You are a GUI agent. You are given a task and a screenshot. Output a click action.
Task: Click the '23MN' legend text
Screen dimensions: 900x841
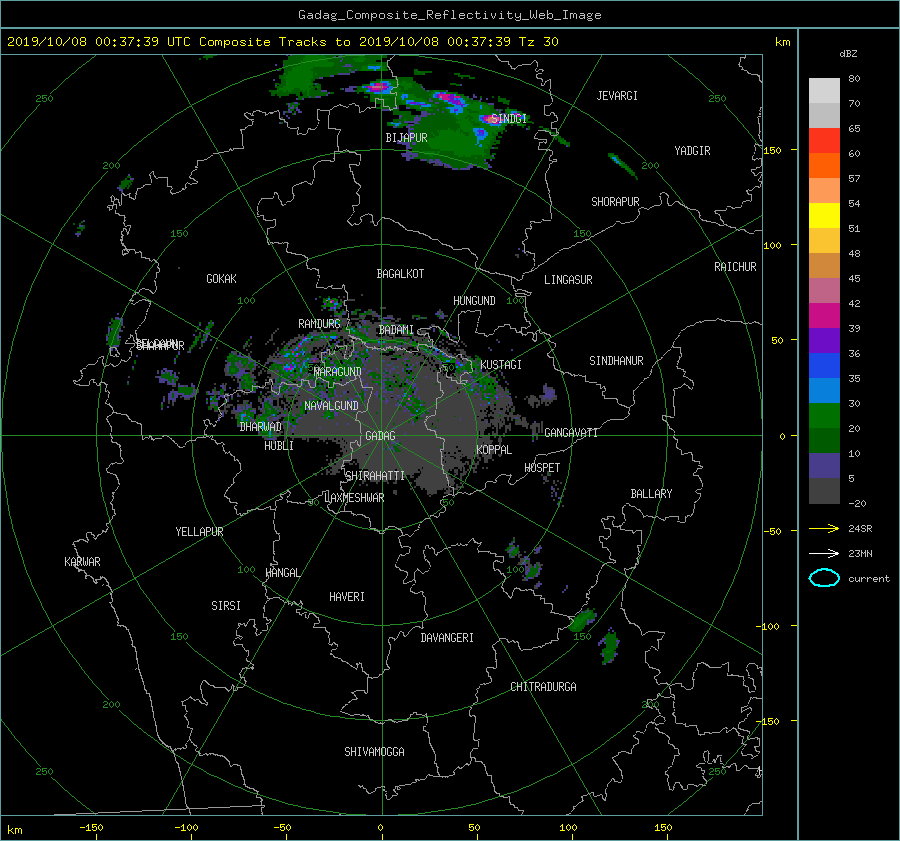(x=860, y=554)
